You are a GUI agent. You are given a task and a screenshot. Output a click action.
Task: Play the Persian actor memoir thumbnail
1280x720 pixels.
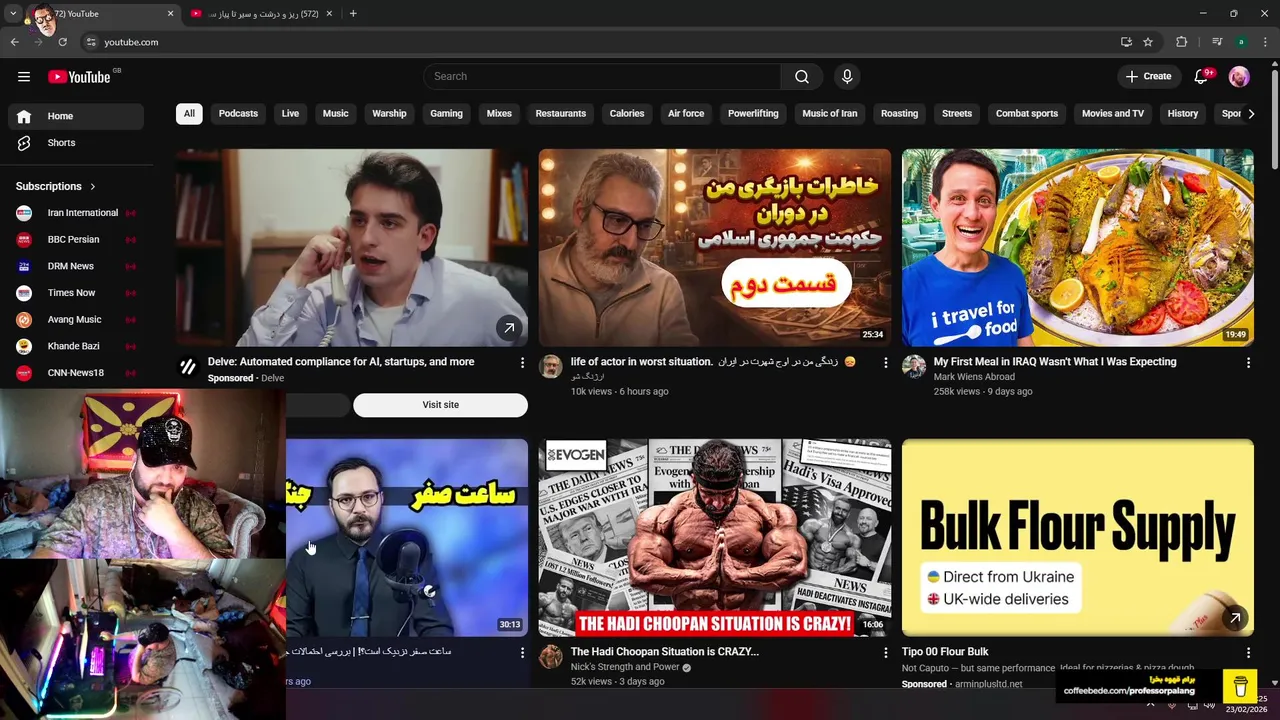point(715,247)
